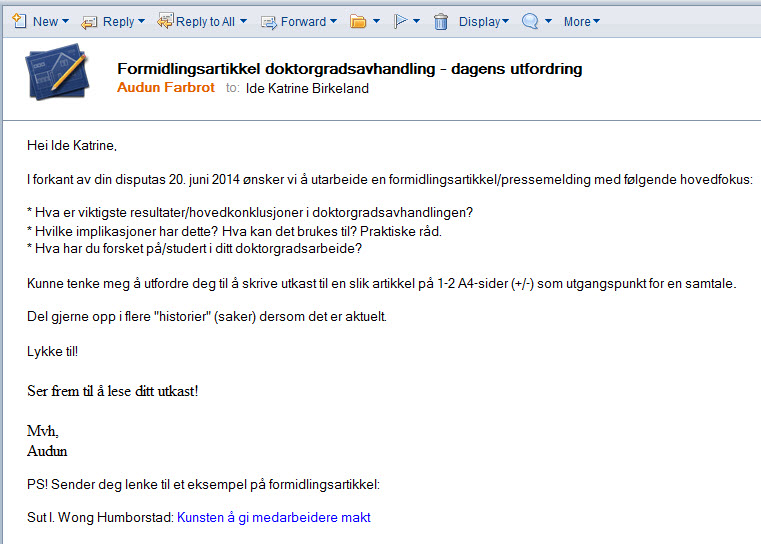Expand the New dropdown arrow
This screenshot has height=544, width=761.
point(65,22)
